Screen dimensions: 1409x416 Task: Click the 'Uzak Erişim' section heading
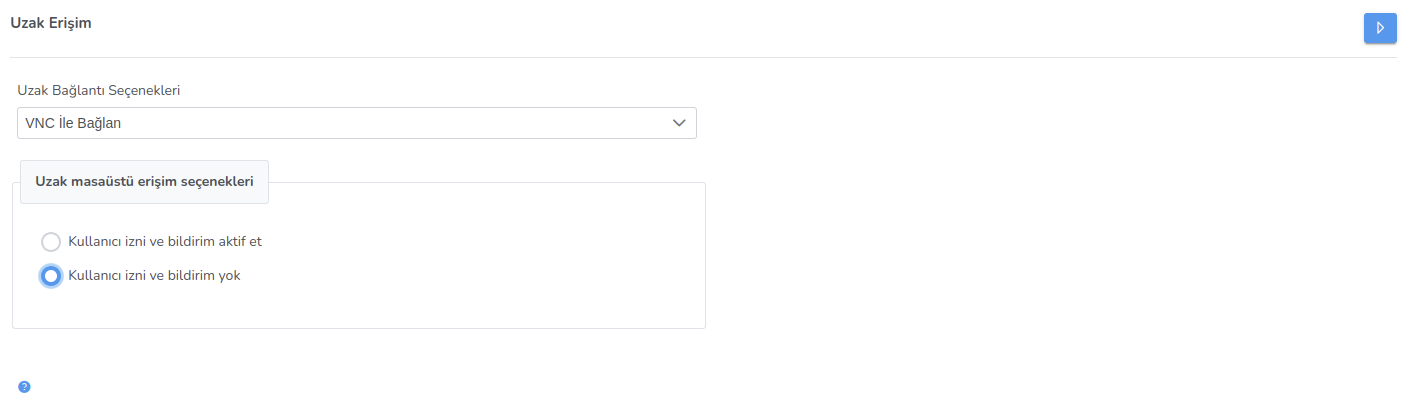[x=51, y=23]
